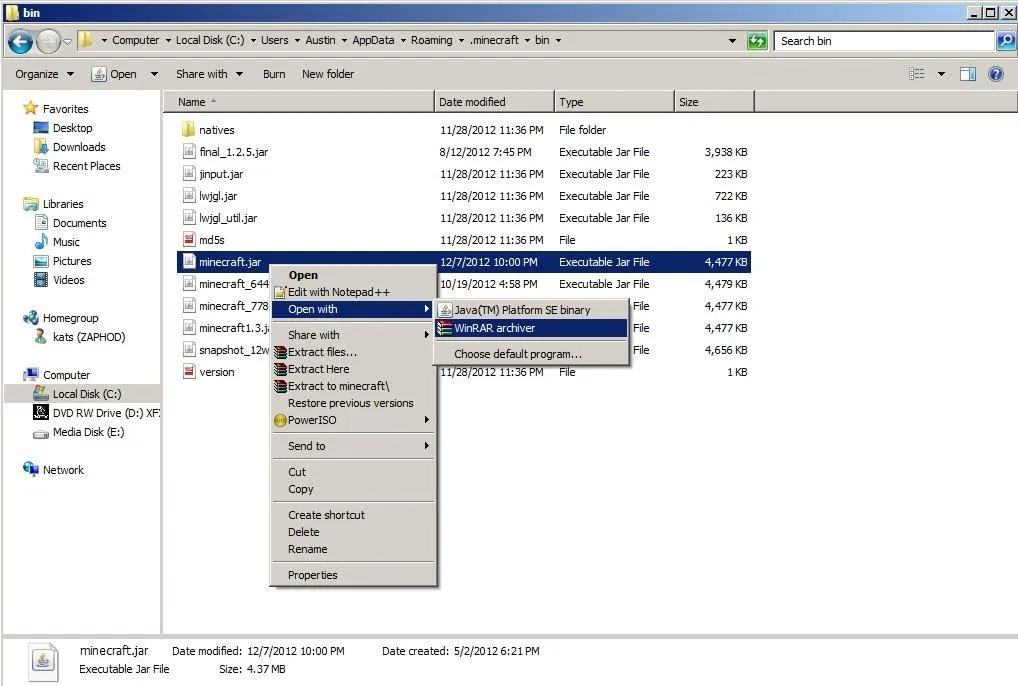Click the final_1.2.5.jar file icon
The image size is (1018, 686).
click(188, 152)
